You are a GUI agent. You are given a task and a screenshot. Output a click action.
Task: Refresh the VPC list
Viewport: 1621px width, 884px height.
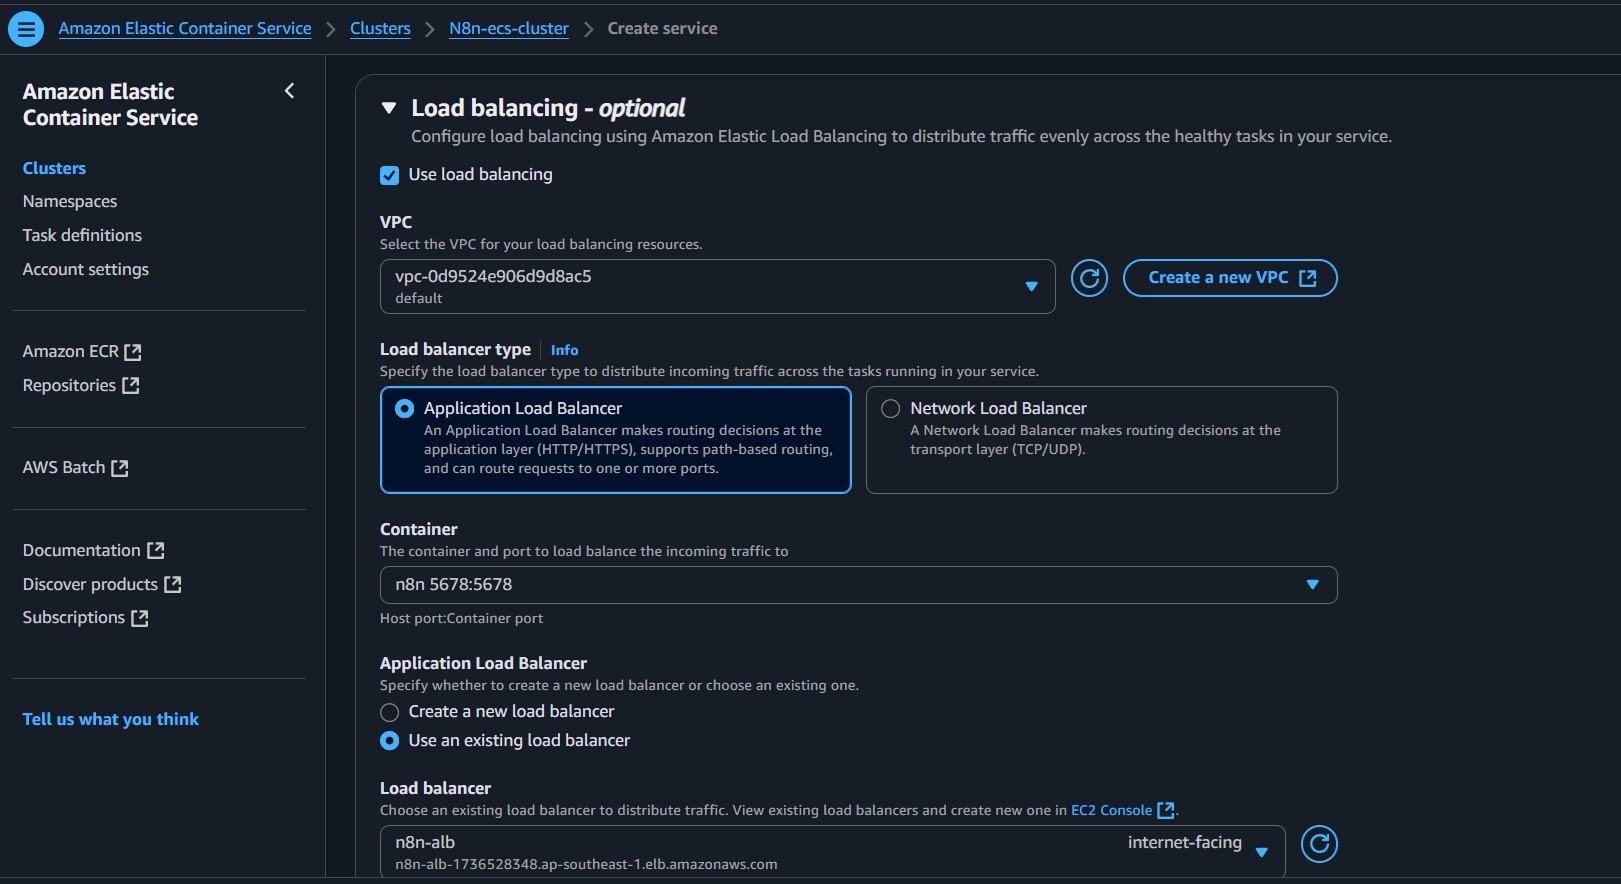pos(1089,278)
